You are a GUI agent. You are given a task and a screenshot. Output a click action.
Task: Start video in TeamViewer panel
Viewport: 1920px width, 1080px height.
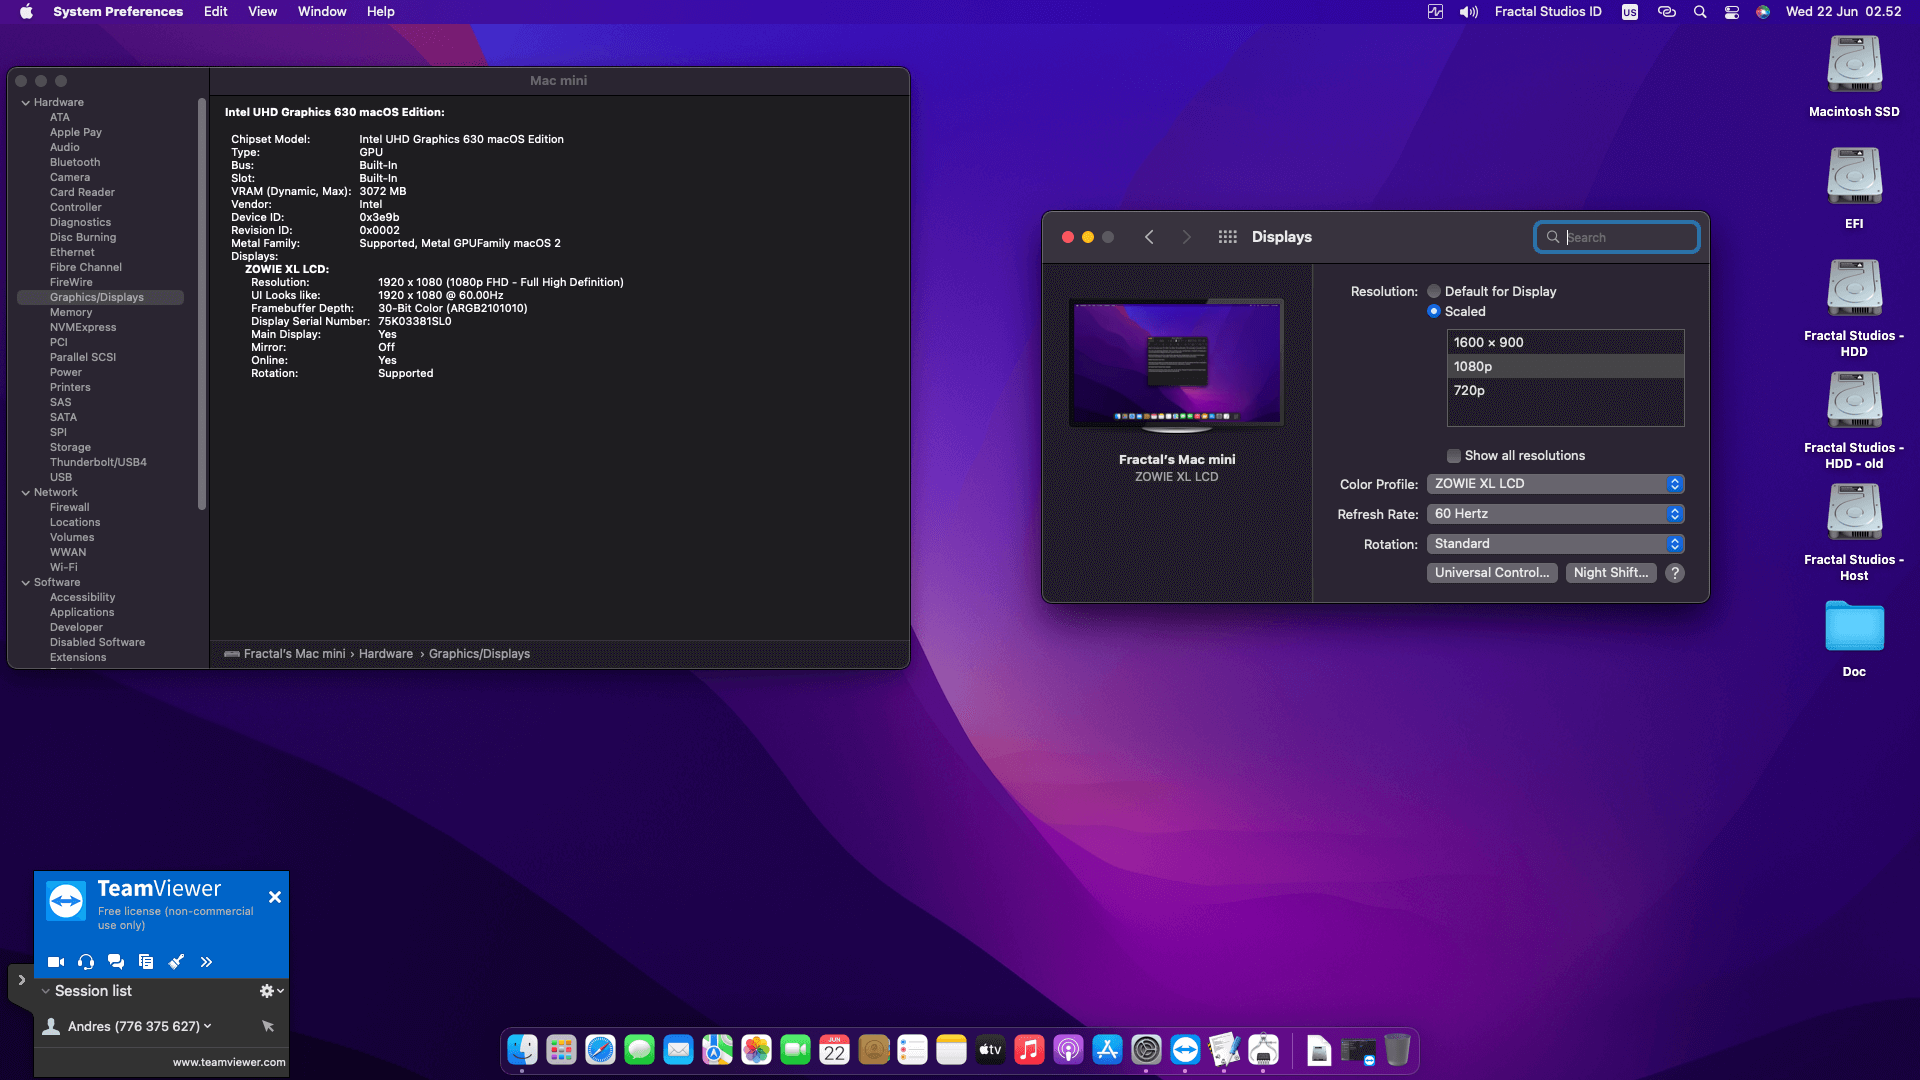point(56,962)
